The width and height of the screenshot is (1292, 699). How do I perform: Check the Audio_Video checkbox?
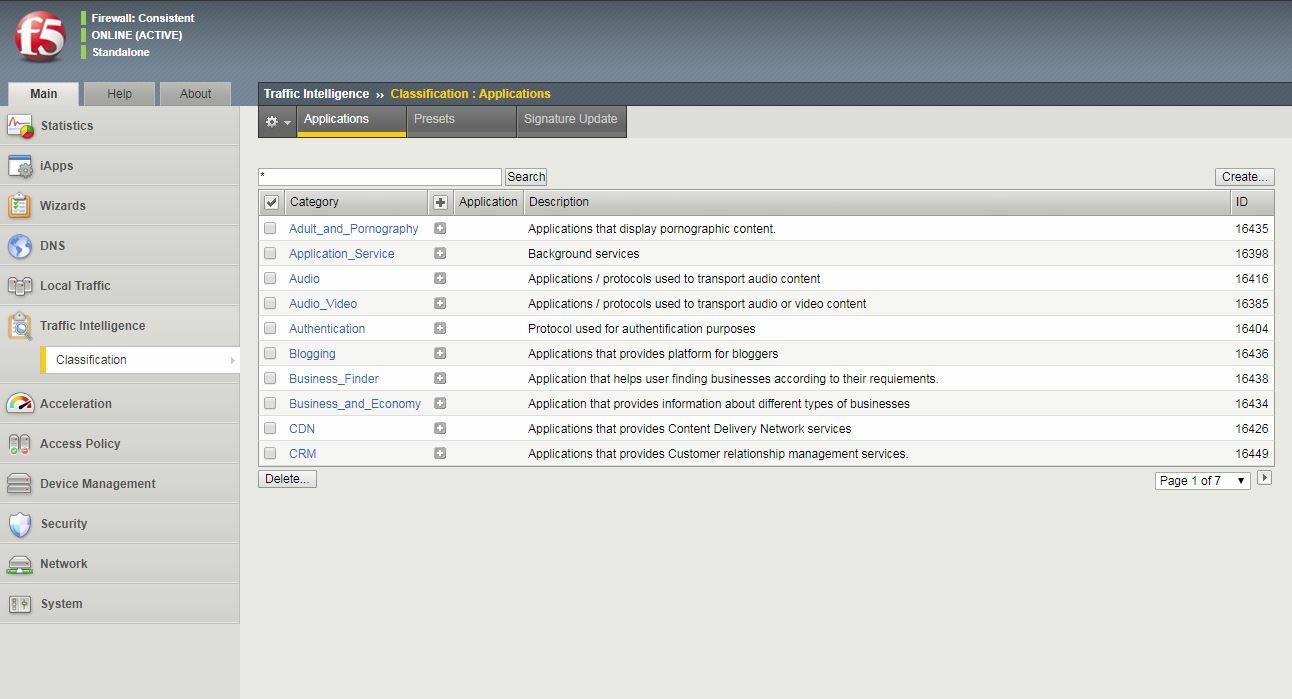[270, 303]
